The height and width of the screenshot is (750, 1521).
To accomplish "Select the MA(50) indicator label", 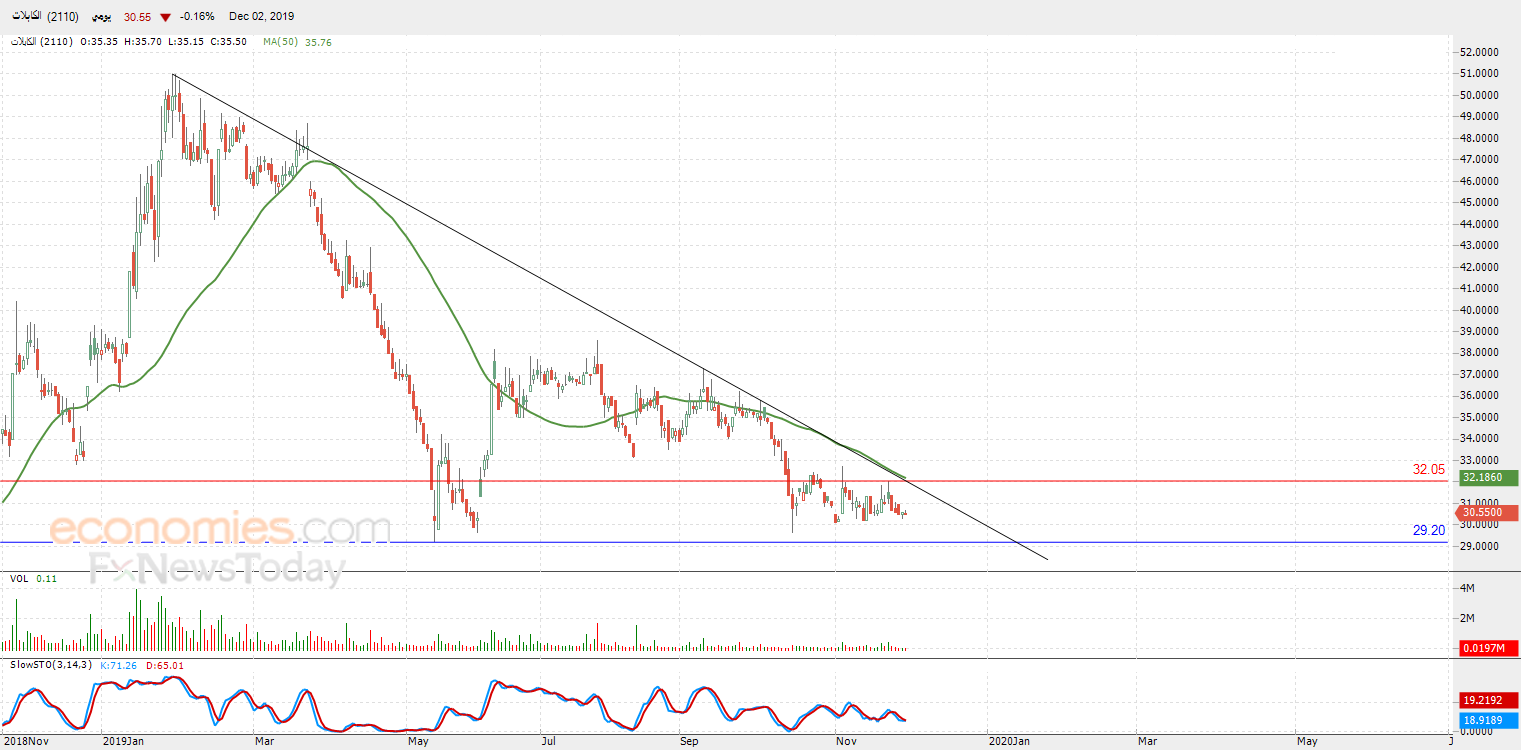I will coord(281,42).
